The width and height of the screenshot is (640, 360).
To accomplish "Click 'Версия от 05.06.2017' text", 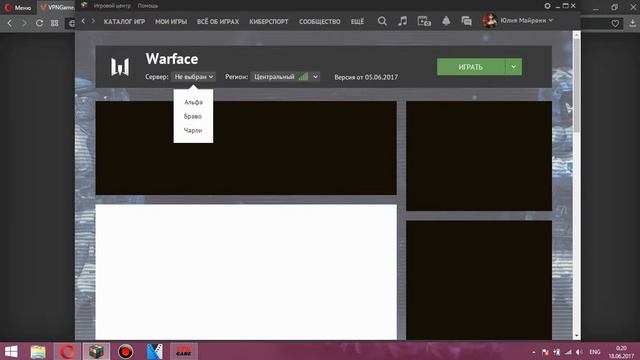I will pos(366,77).
